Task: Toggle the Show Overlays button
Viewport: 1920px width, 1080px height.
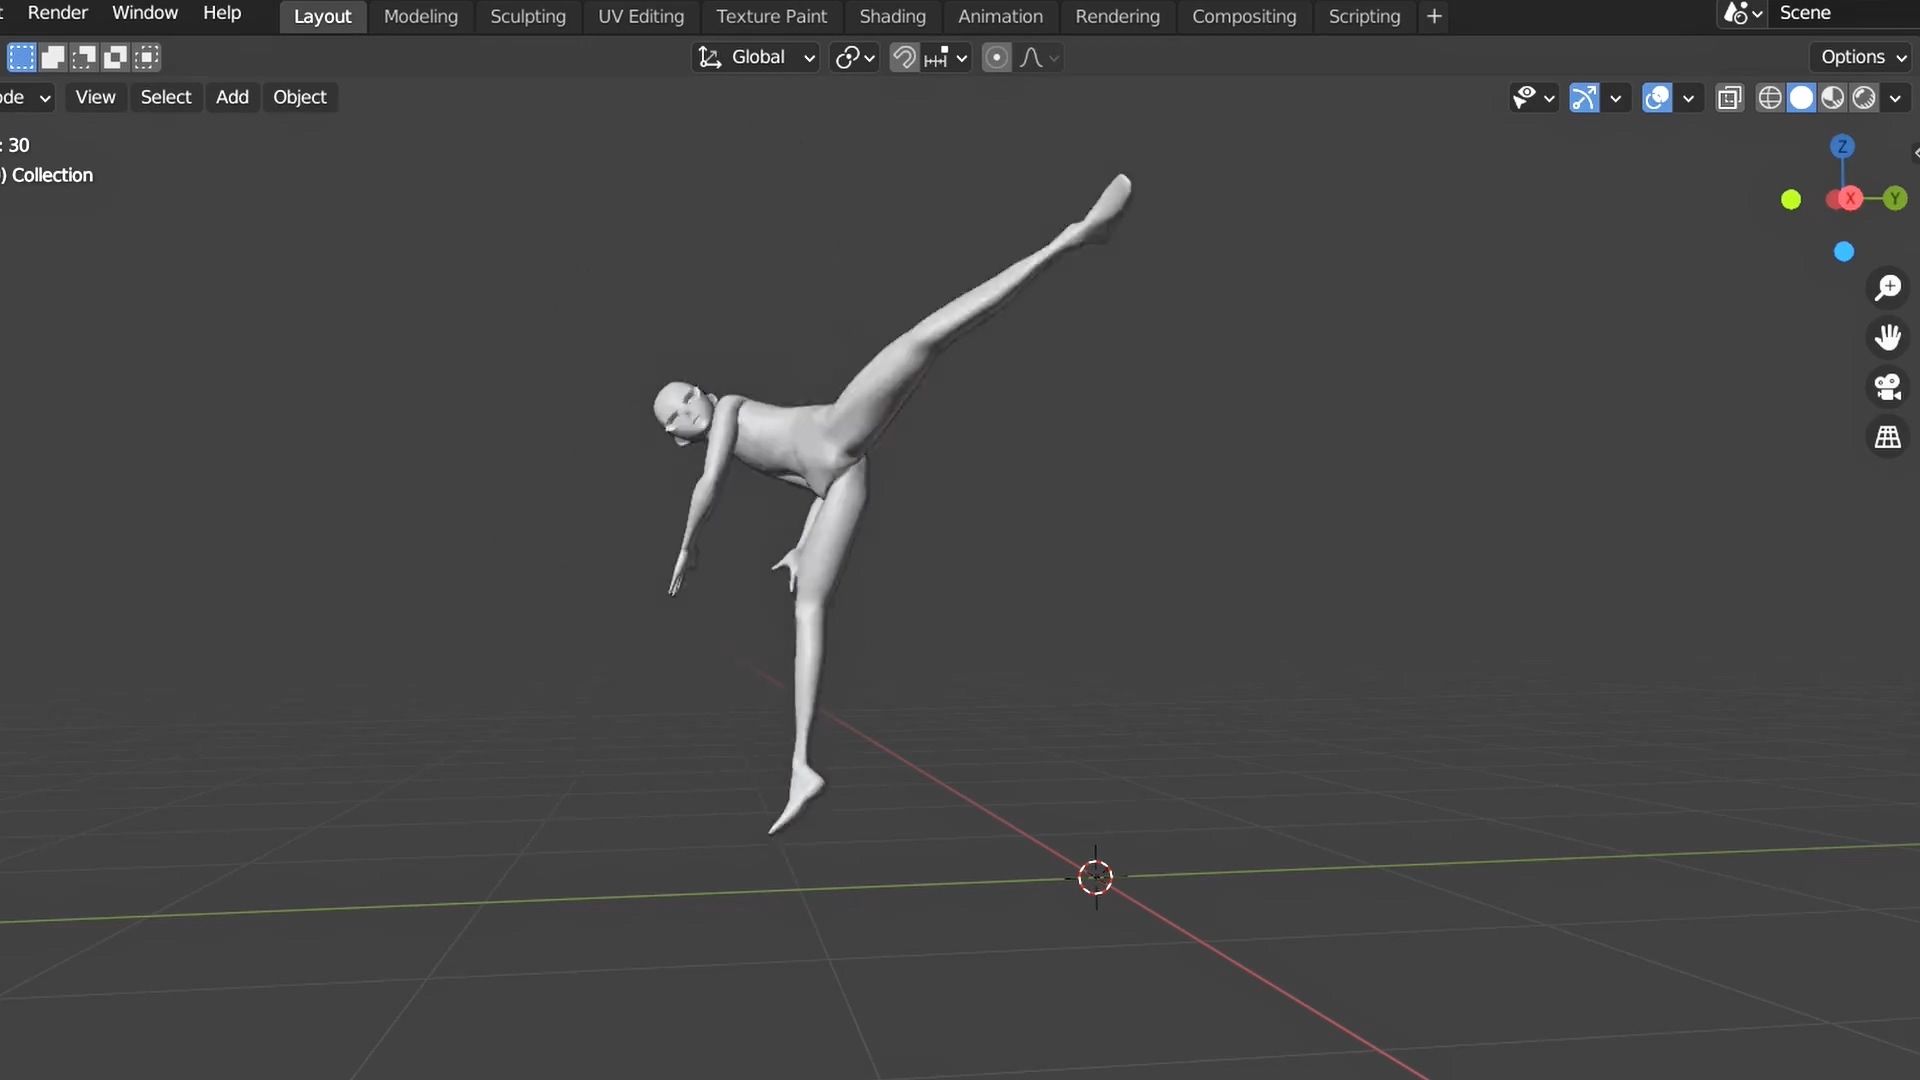Action: [1657, 97]
